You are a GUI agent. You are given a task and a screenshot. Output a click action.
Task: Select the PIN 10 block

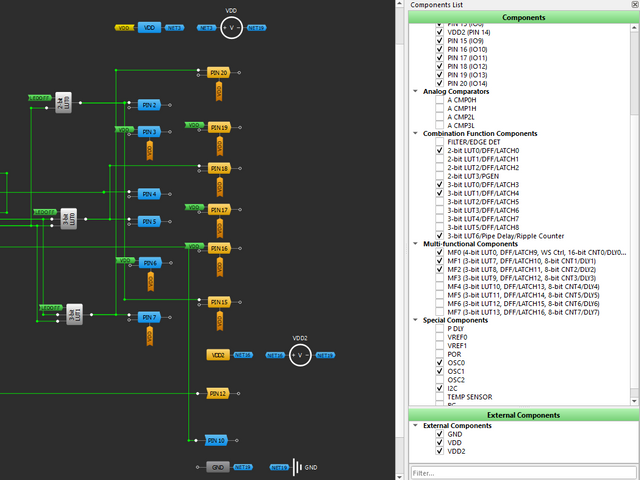click(216, 440)
